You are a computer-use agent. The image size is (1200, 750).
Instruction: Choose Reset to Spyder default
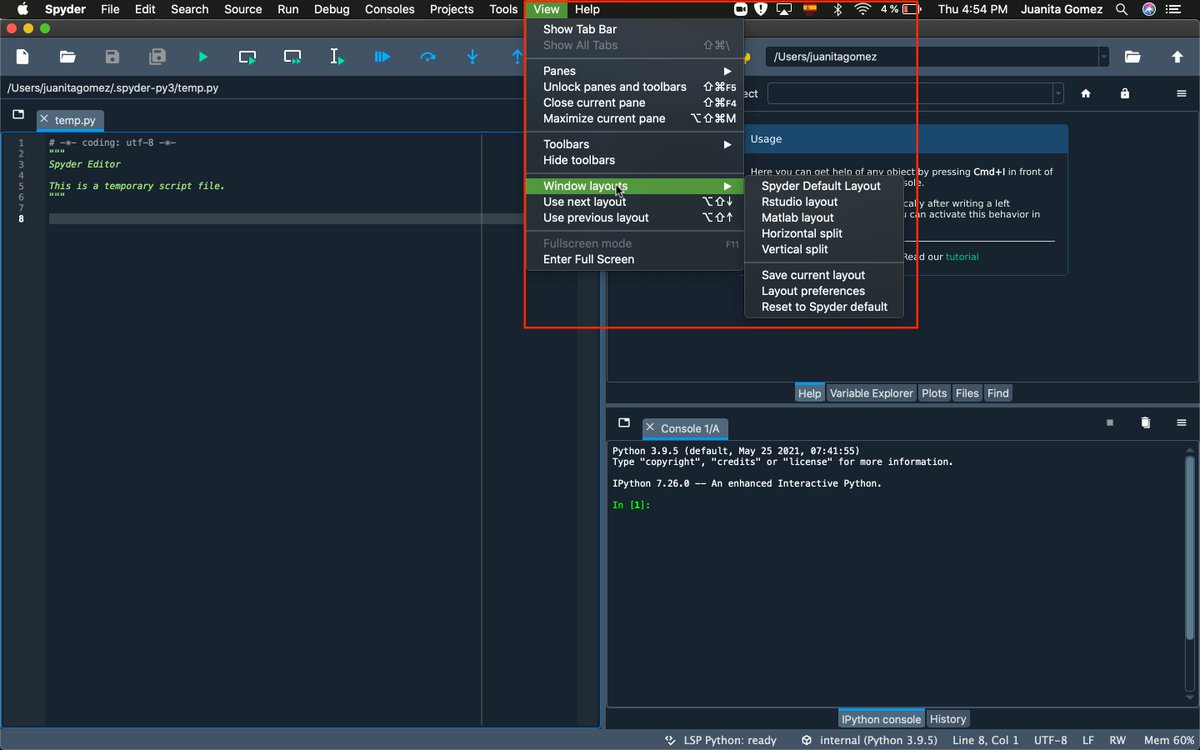click(824, 307)
